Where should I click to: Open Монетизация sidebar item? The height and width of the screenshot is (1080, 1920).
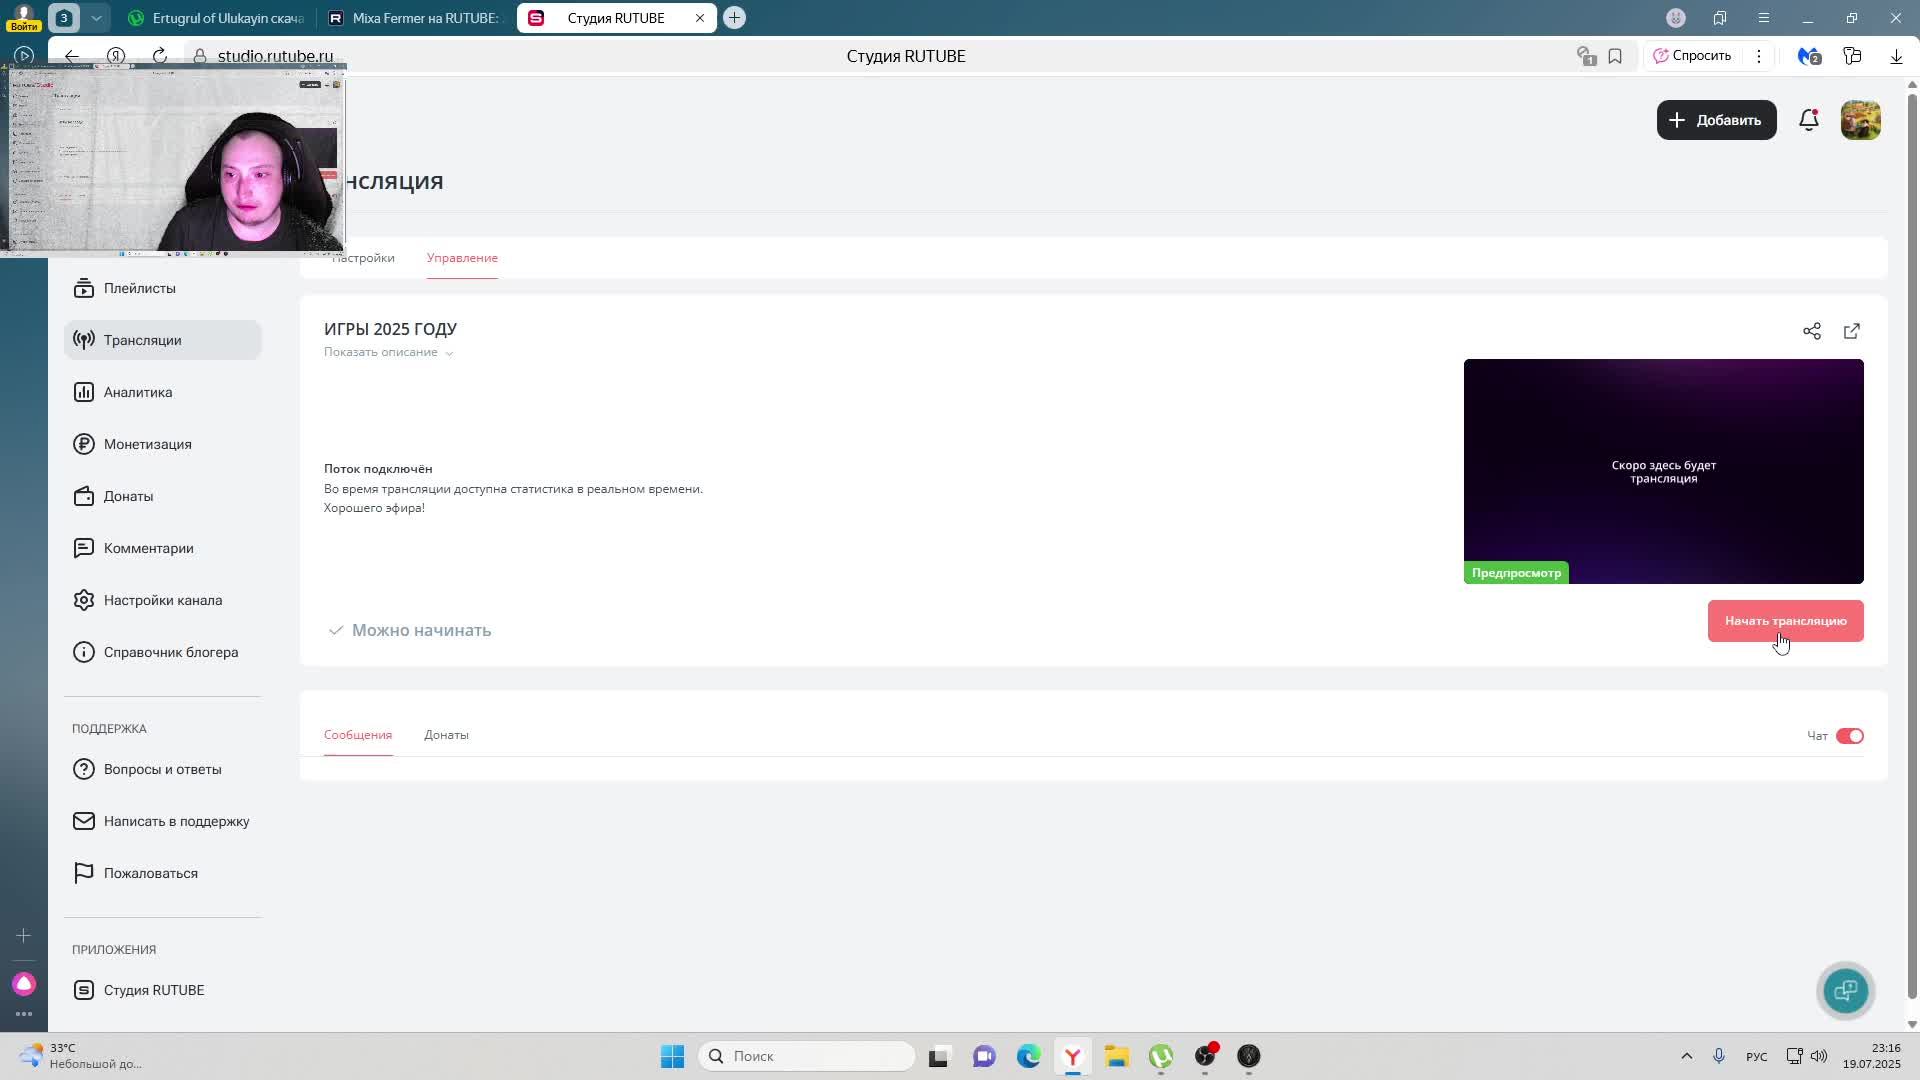click(147, 444)
